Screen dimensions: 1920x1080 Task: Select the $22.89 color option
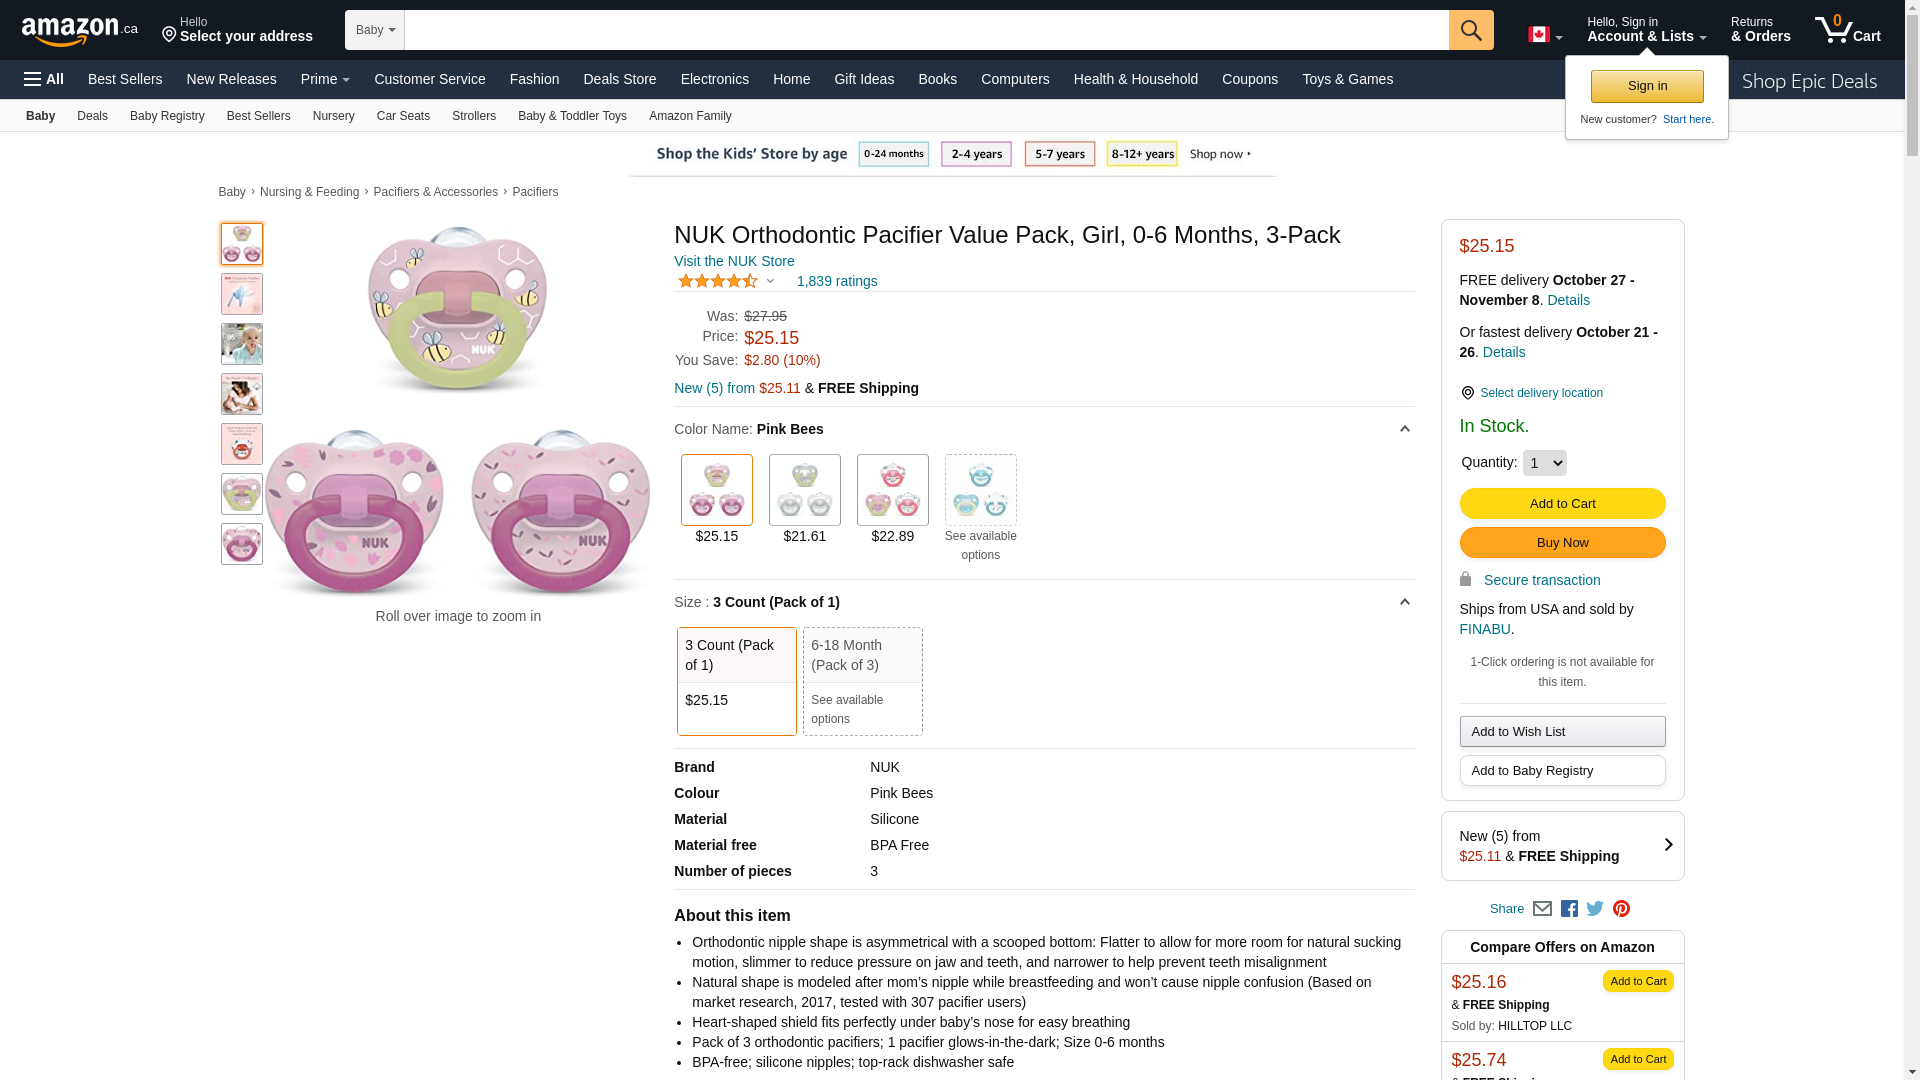click(892, 491)
